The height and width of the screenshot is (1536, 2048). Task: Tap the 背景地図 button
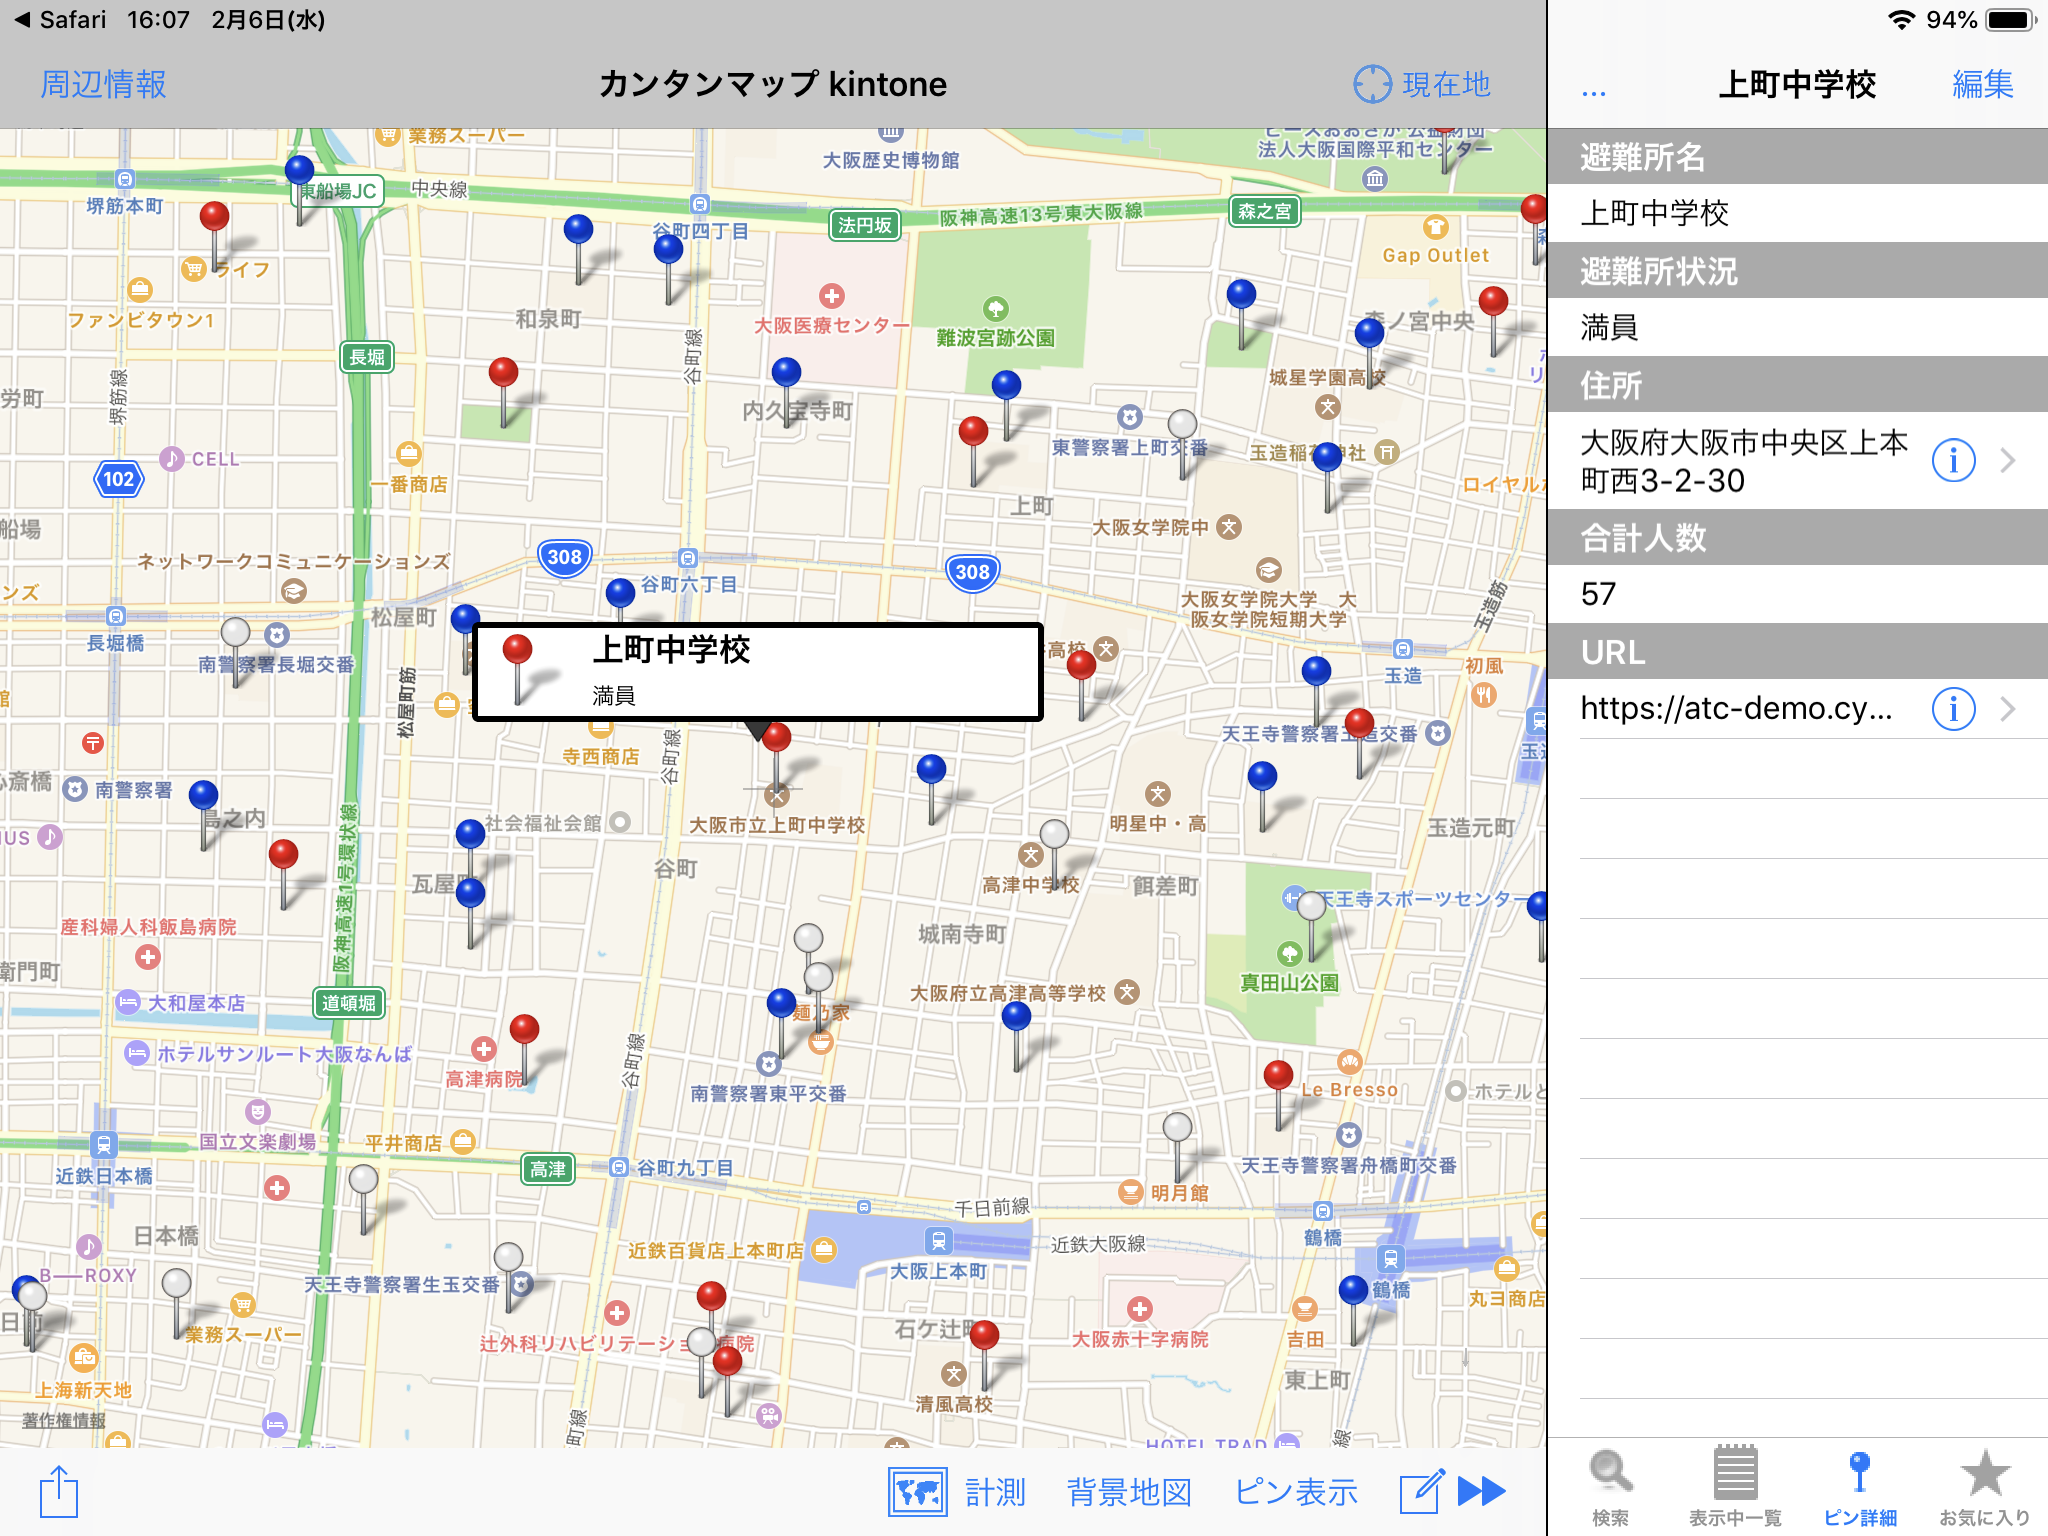click(1129, 1492)
